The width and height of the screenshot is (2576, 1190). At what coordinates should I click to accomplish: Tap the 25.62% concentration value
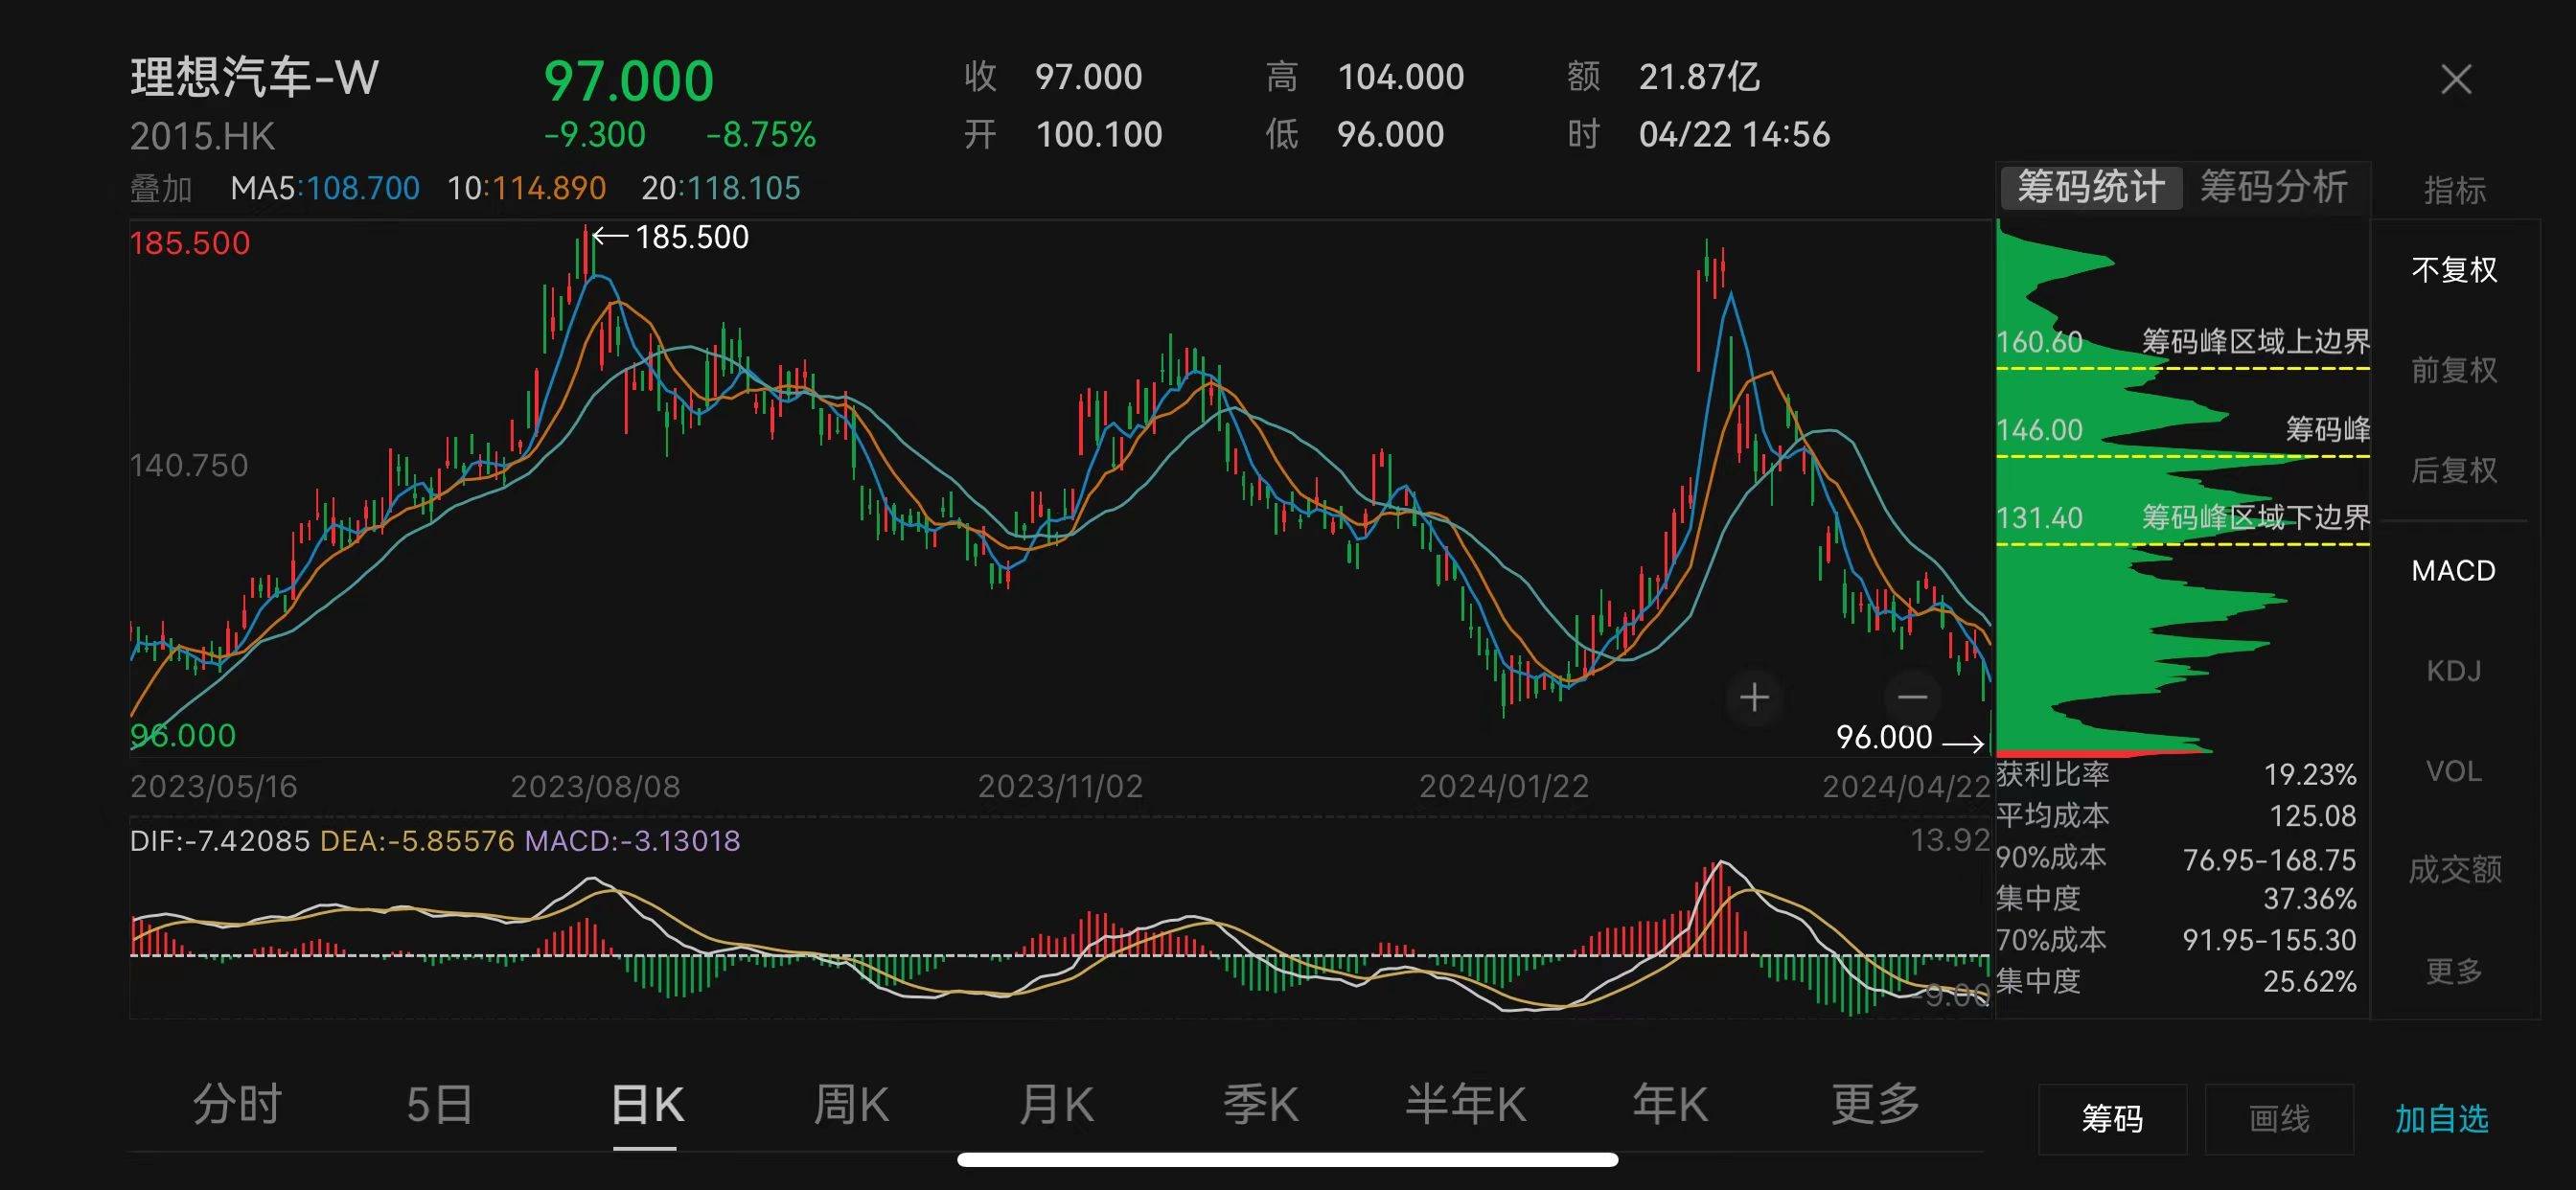2310,982
